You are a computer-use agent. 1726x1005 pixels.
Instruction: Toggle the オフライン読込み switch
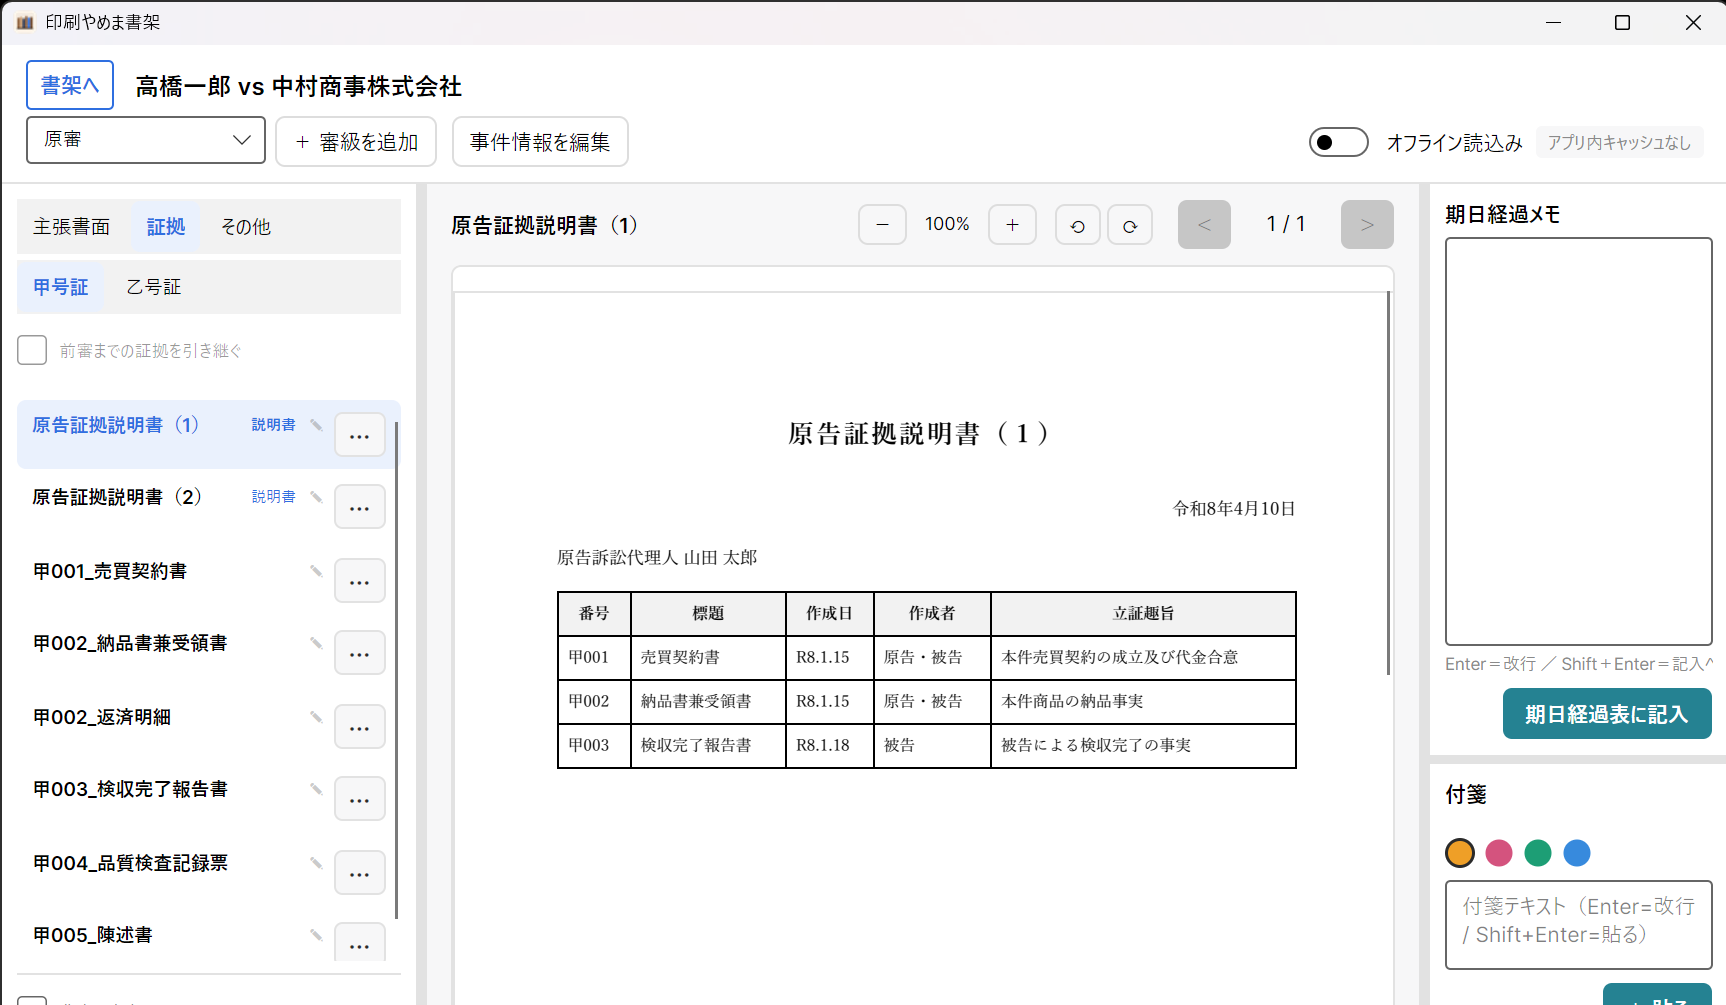[x=1339, y=142]
